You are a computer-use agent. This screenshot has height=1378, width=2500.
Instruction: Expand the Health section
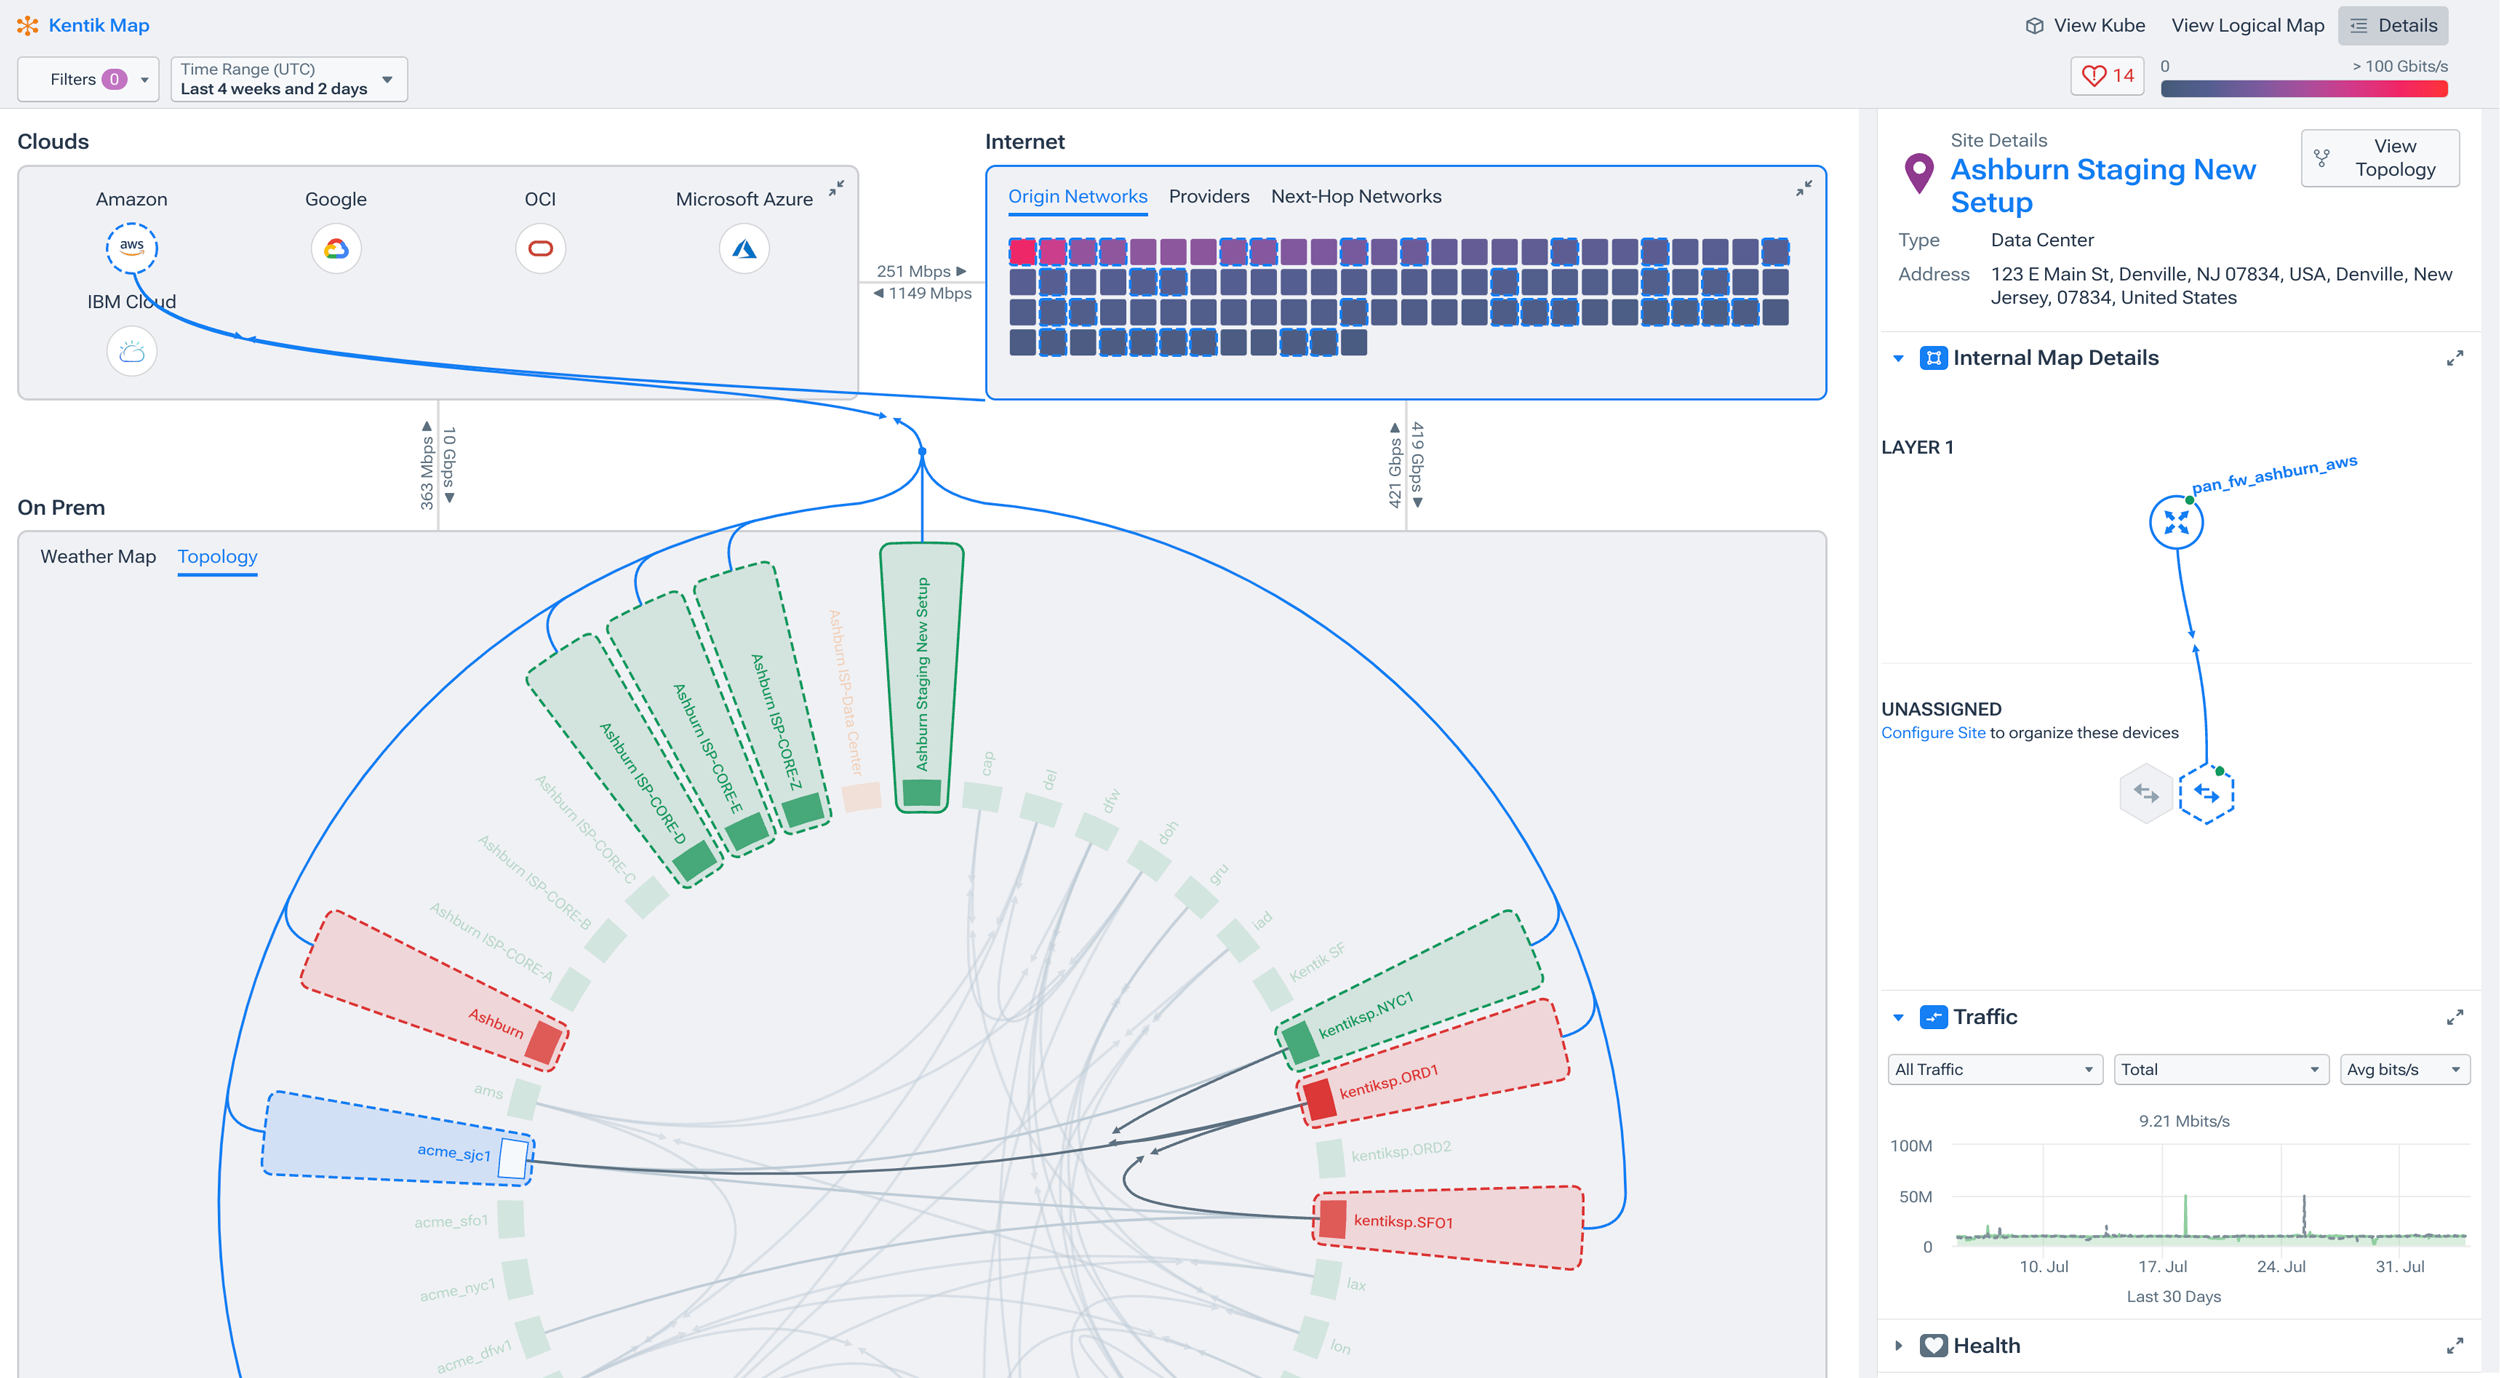[x=1898, y=1346]
